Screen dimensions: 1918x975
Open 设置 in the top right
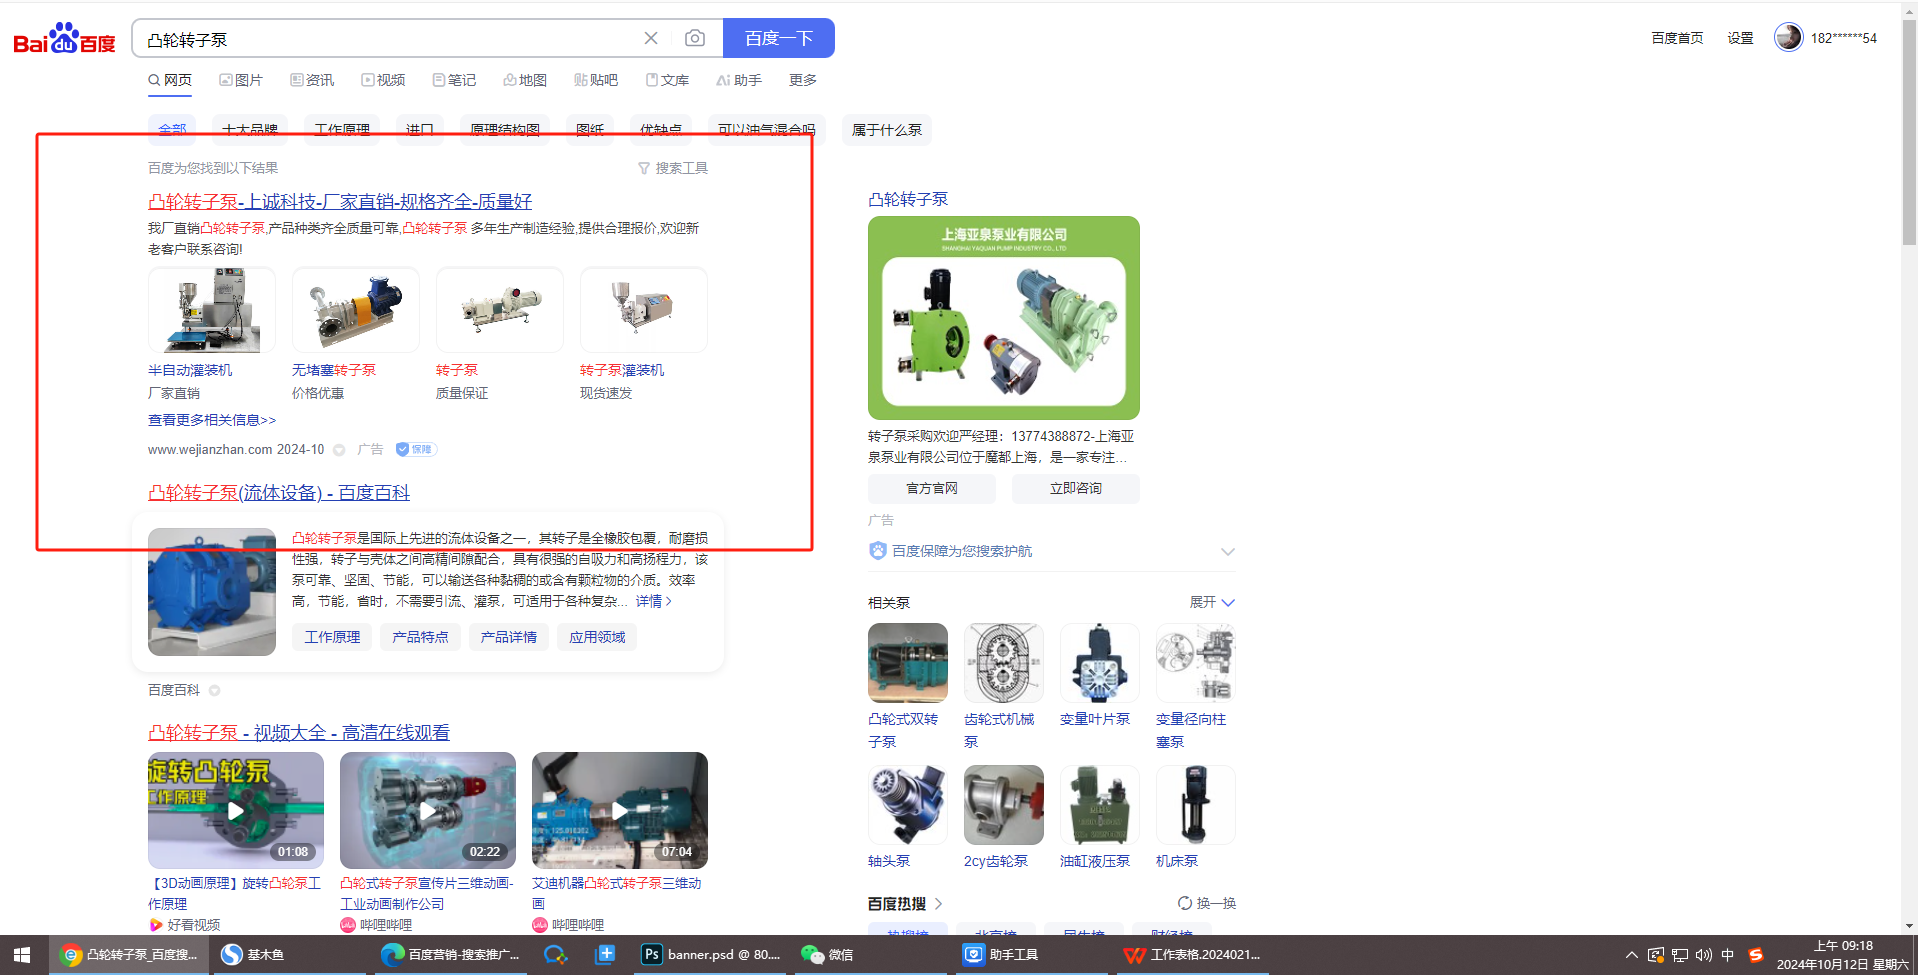(x=1740, y=38)
